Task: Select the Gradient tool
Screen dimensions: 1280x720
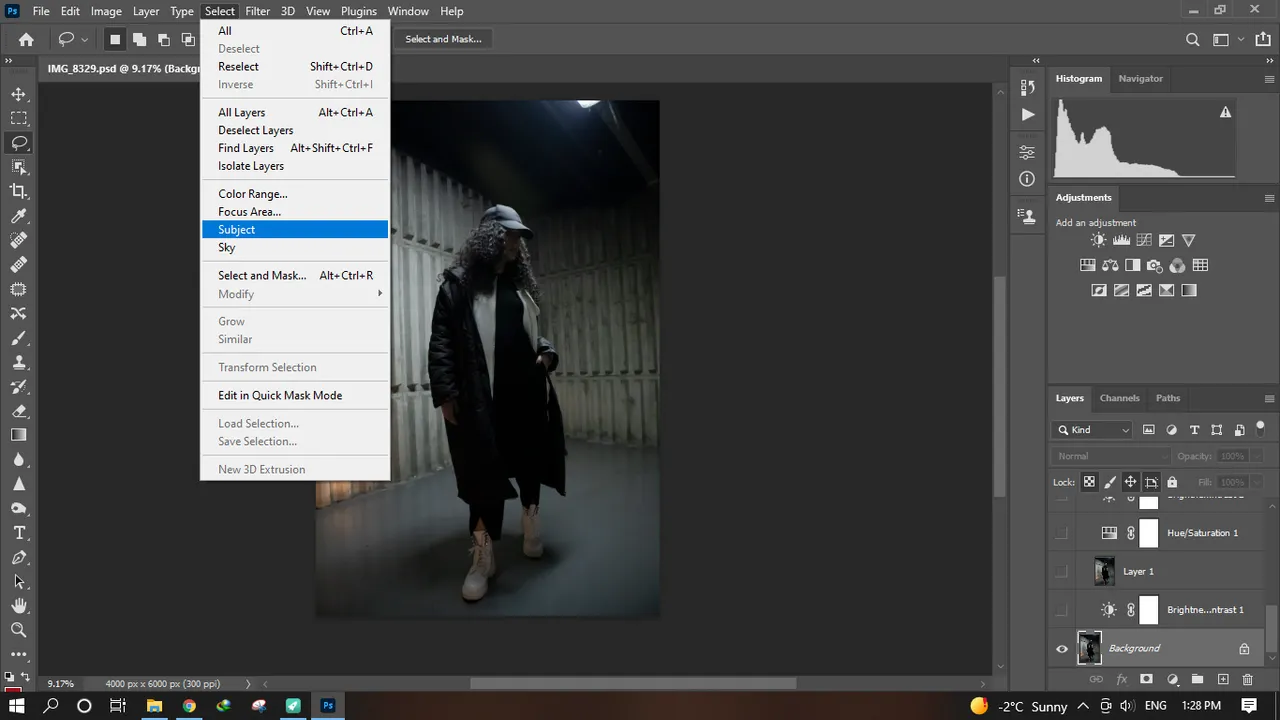Action: click(18, 435)
